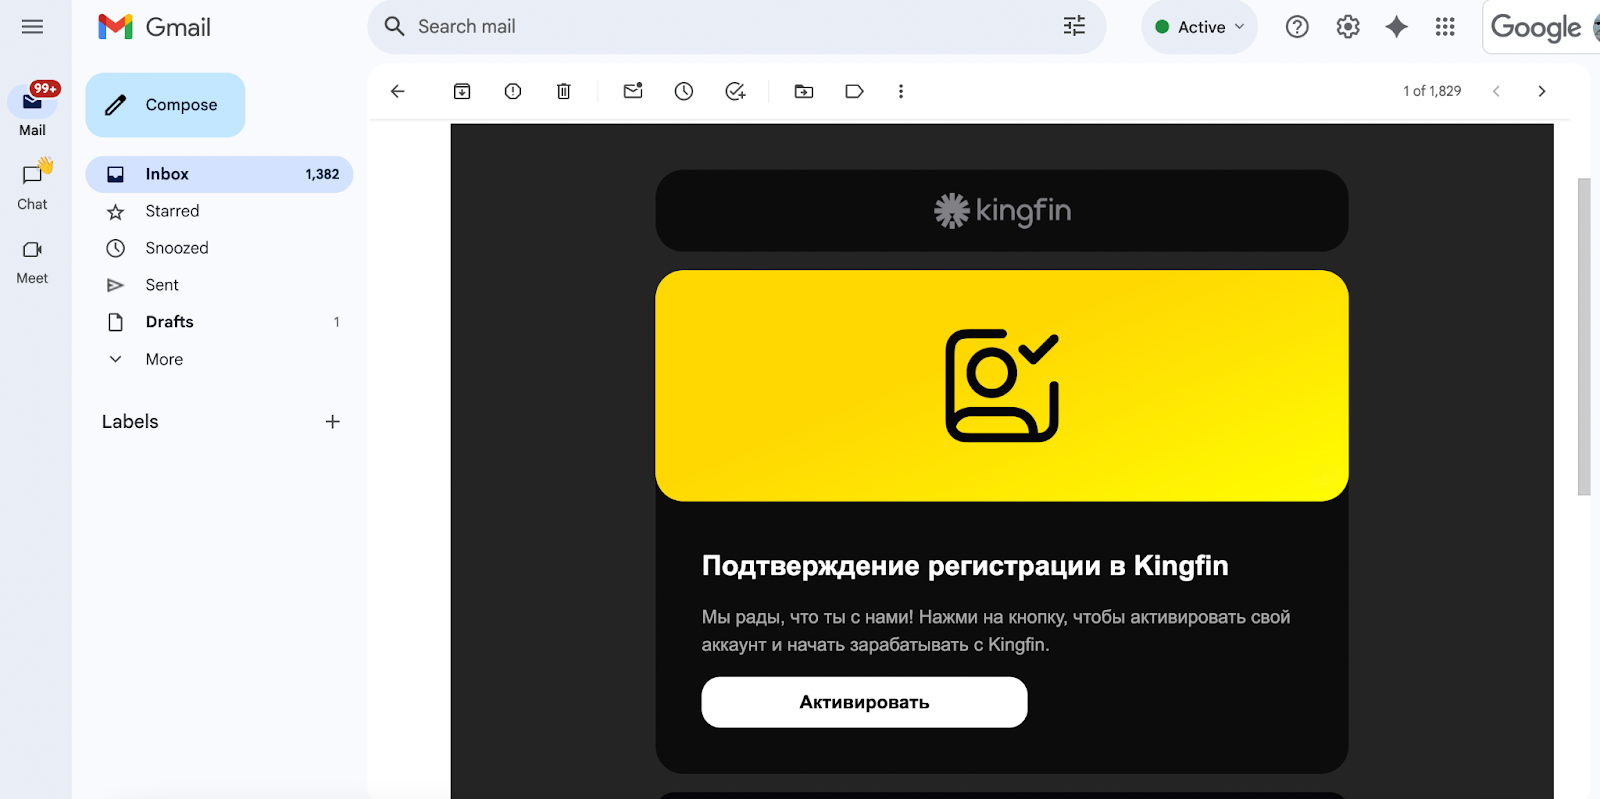Click the Подтверждение регистрации в Kingfin heading
Image resolution: width=1600 pixels, height=799 pixels.
(x=965, y=566)
